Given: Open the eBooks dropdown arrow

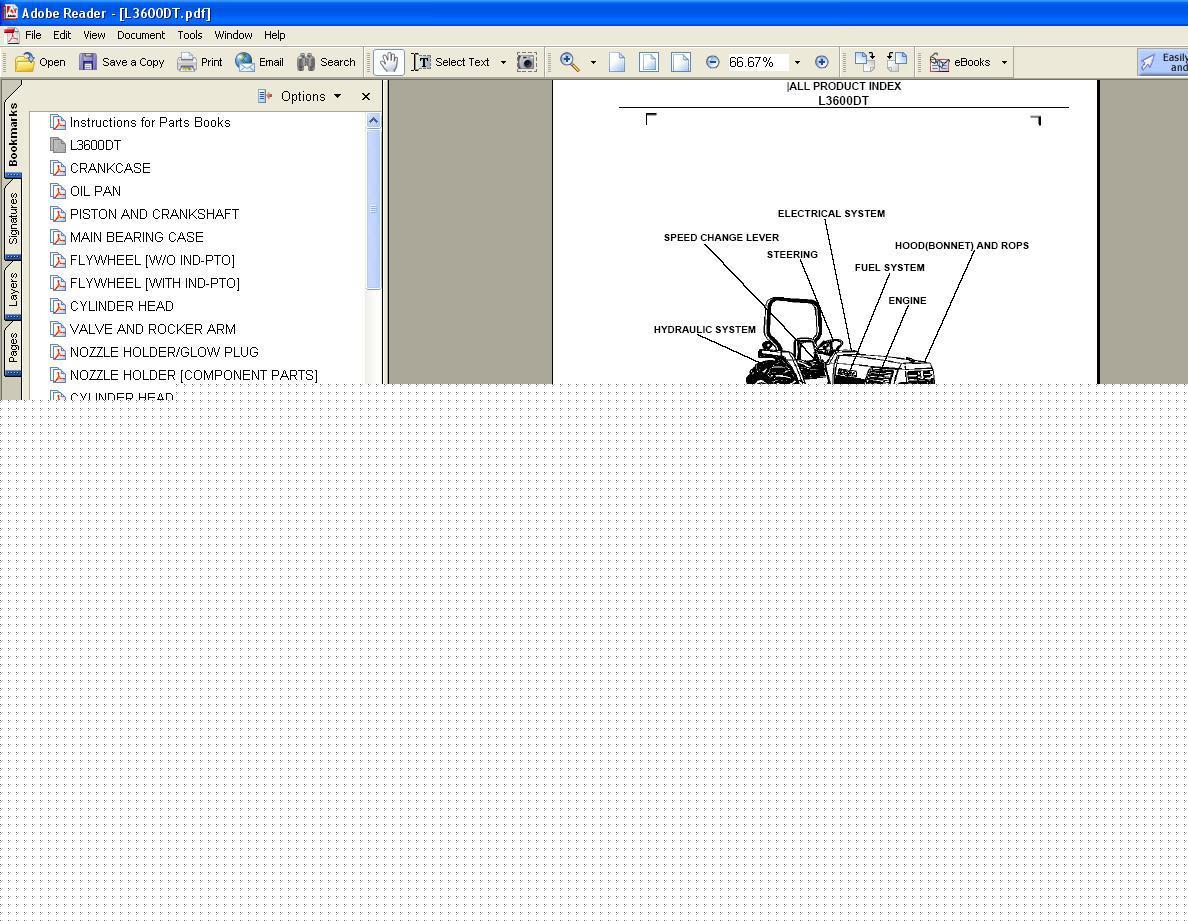Looking at the screenshot, I should (x=1005, y=62).
